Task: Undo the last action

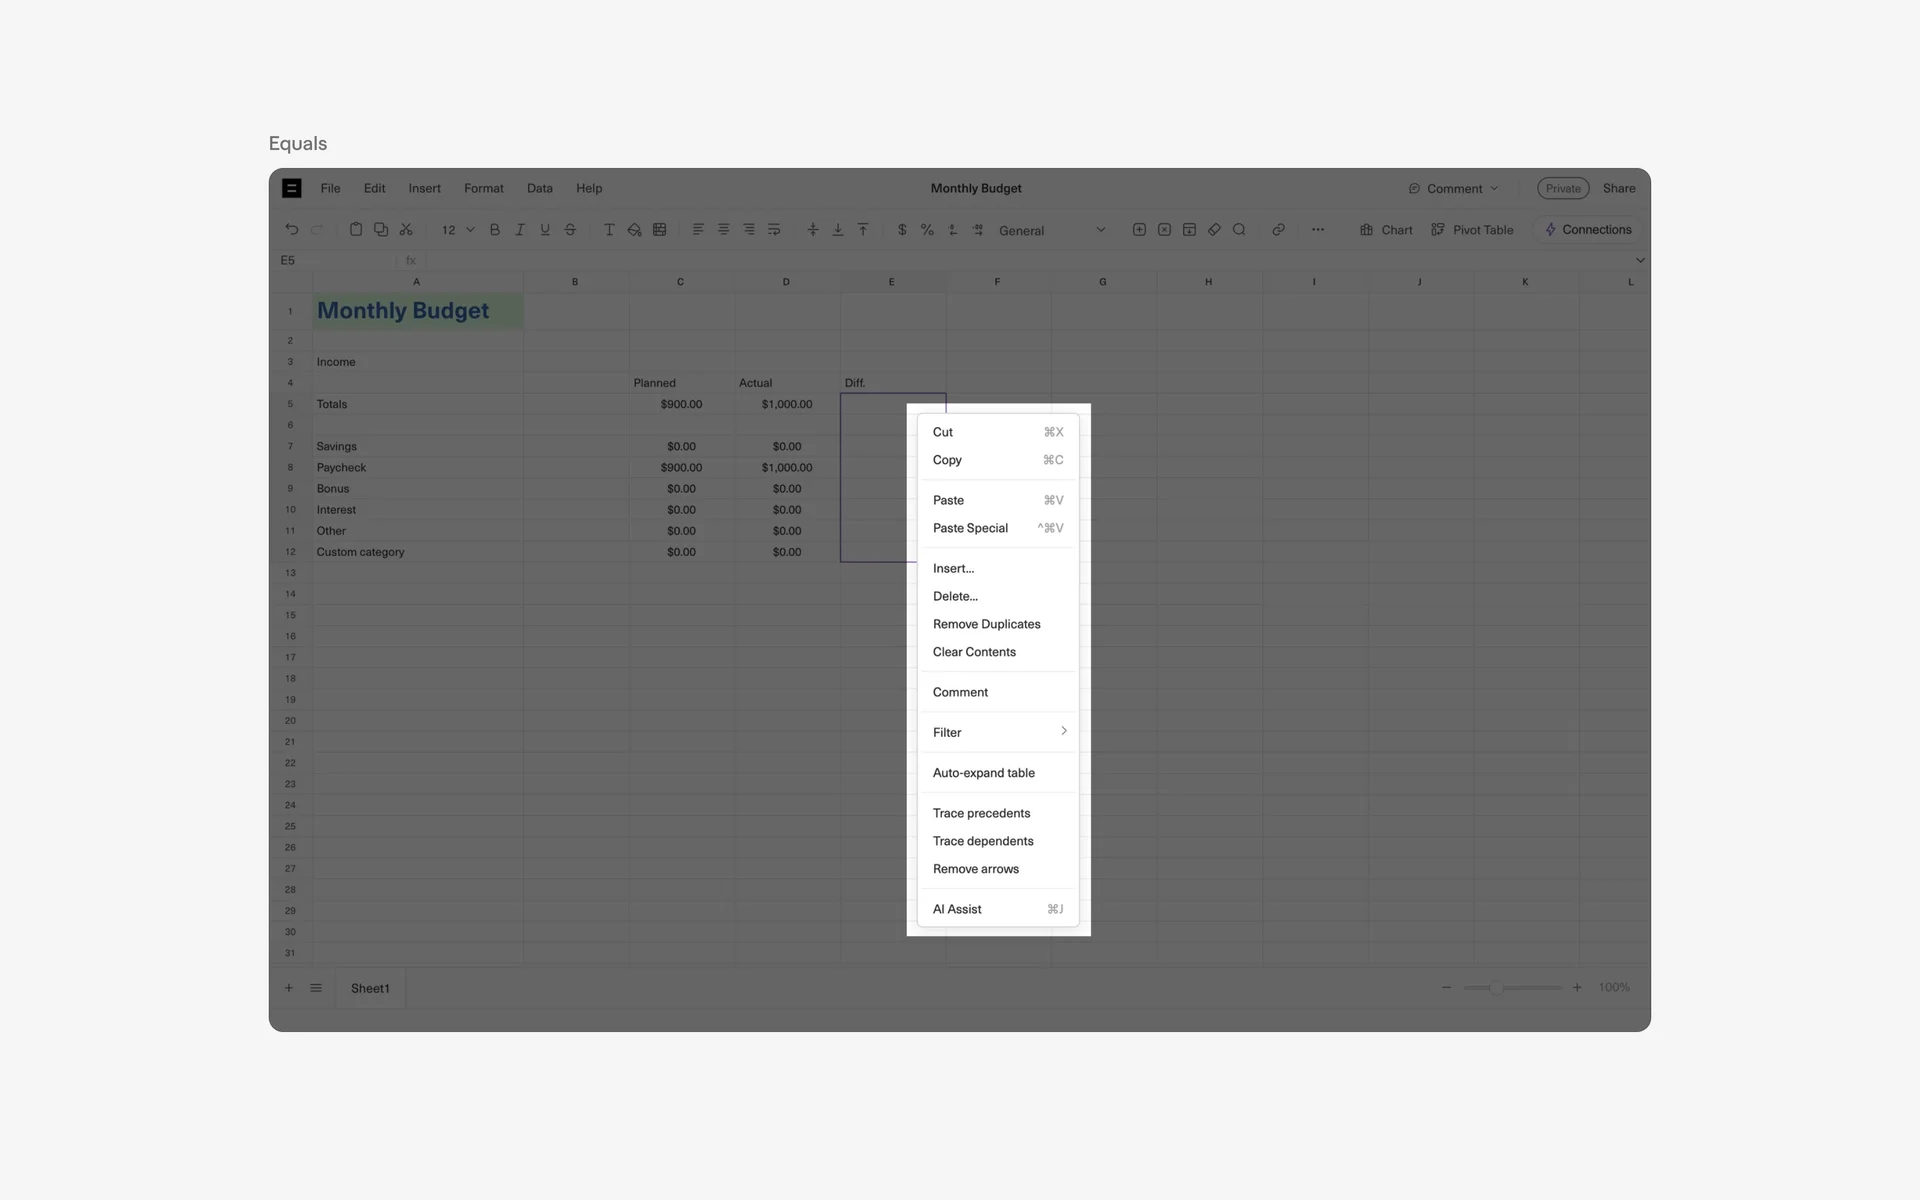Action: coord(291,229)
